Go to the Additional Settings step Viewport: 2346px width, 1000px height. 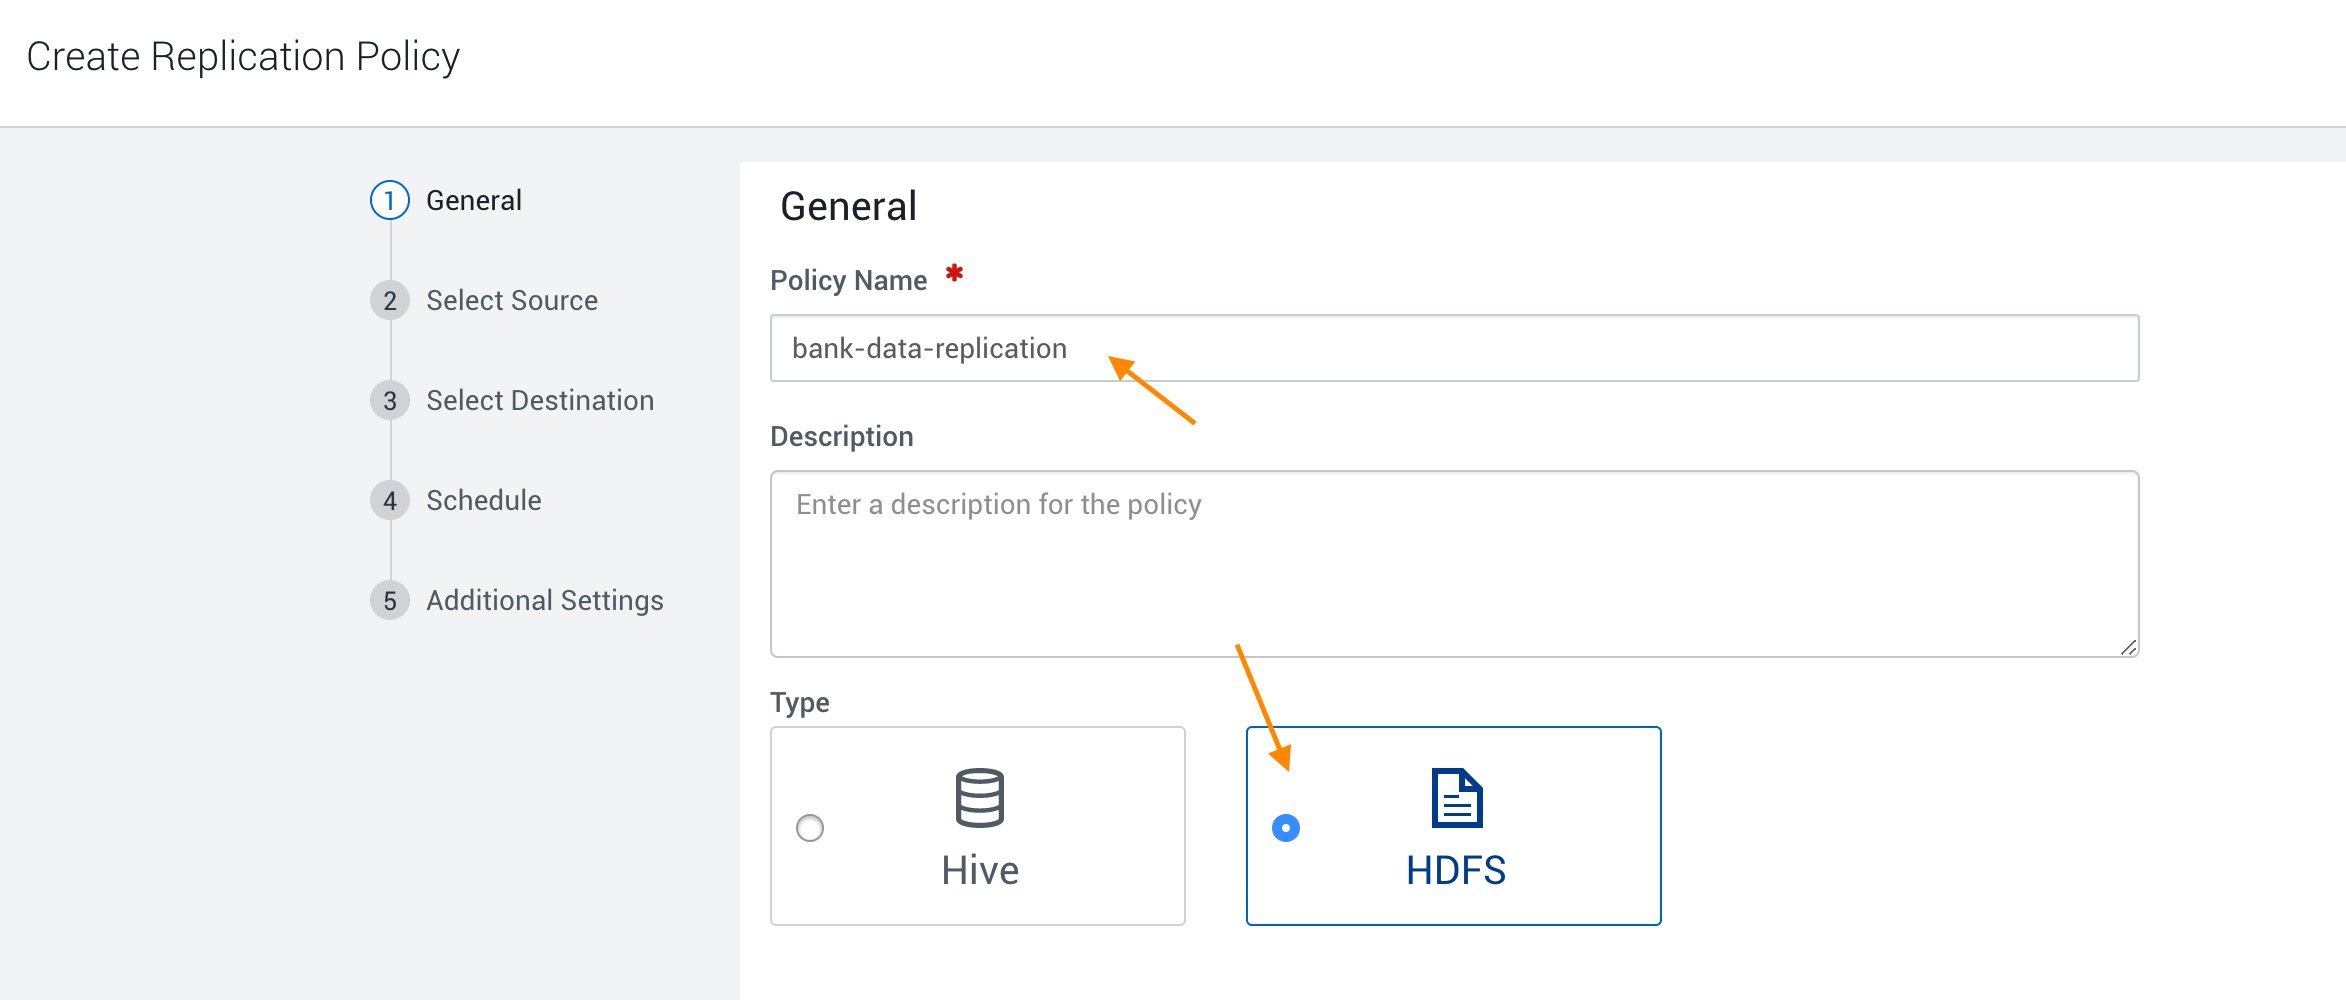tap(545, 600)
